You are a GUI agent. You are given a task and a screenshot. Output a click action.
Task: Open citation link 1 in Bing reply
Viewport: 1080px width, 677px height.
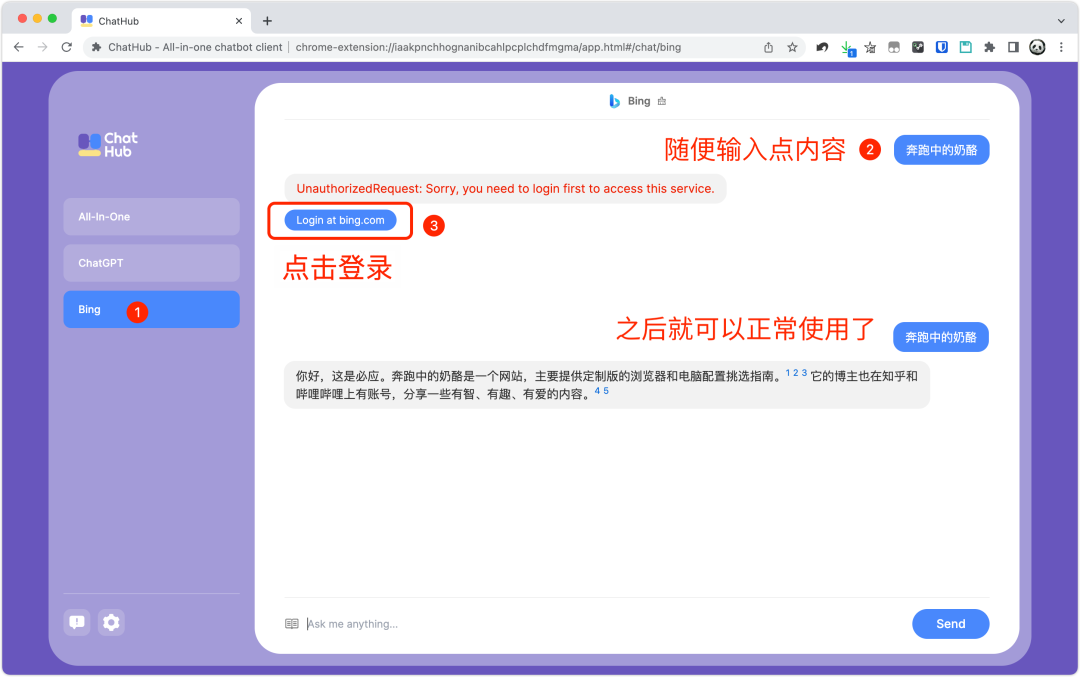point(788,373)
